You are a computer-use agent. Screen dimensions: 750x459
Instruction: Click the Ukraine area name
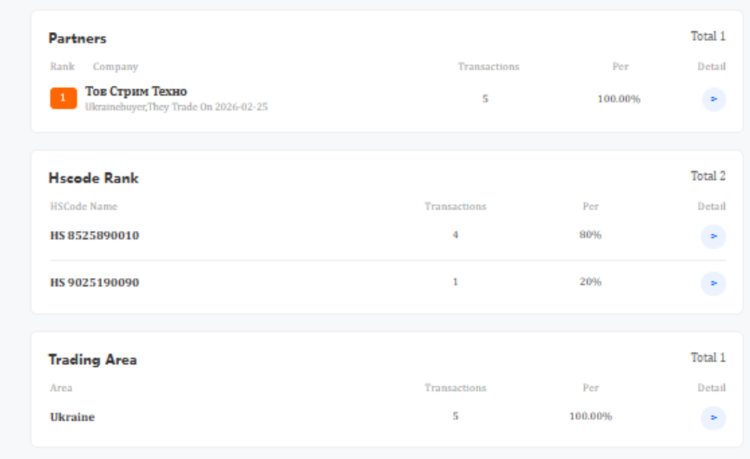(72, 417)
